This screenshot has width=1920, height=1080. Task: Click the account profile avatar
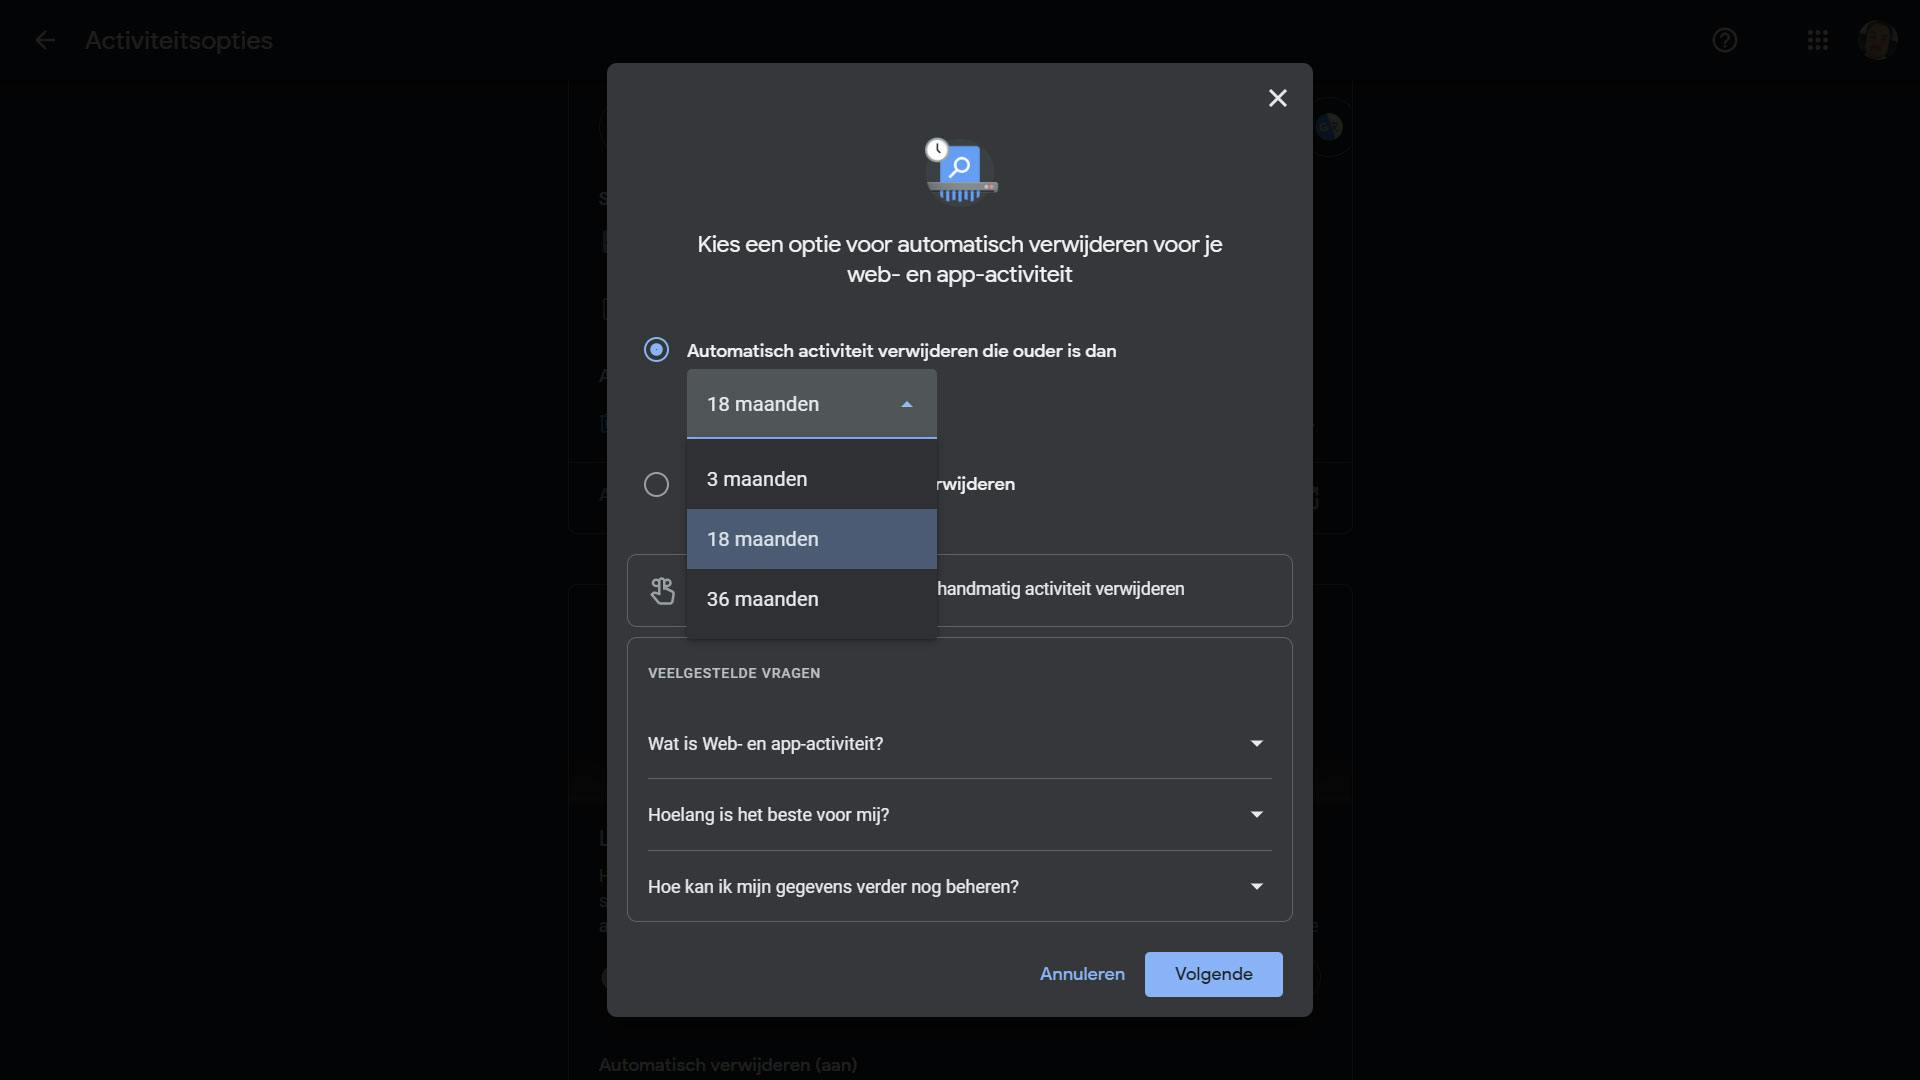pos(1876,40)
